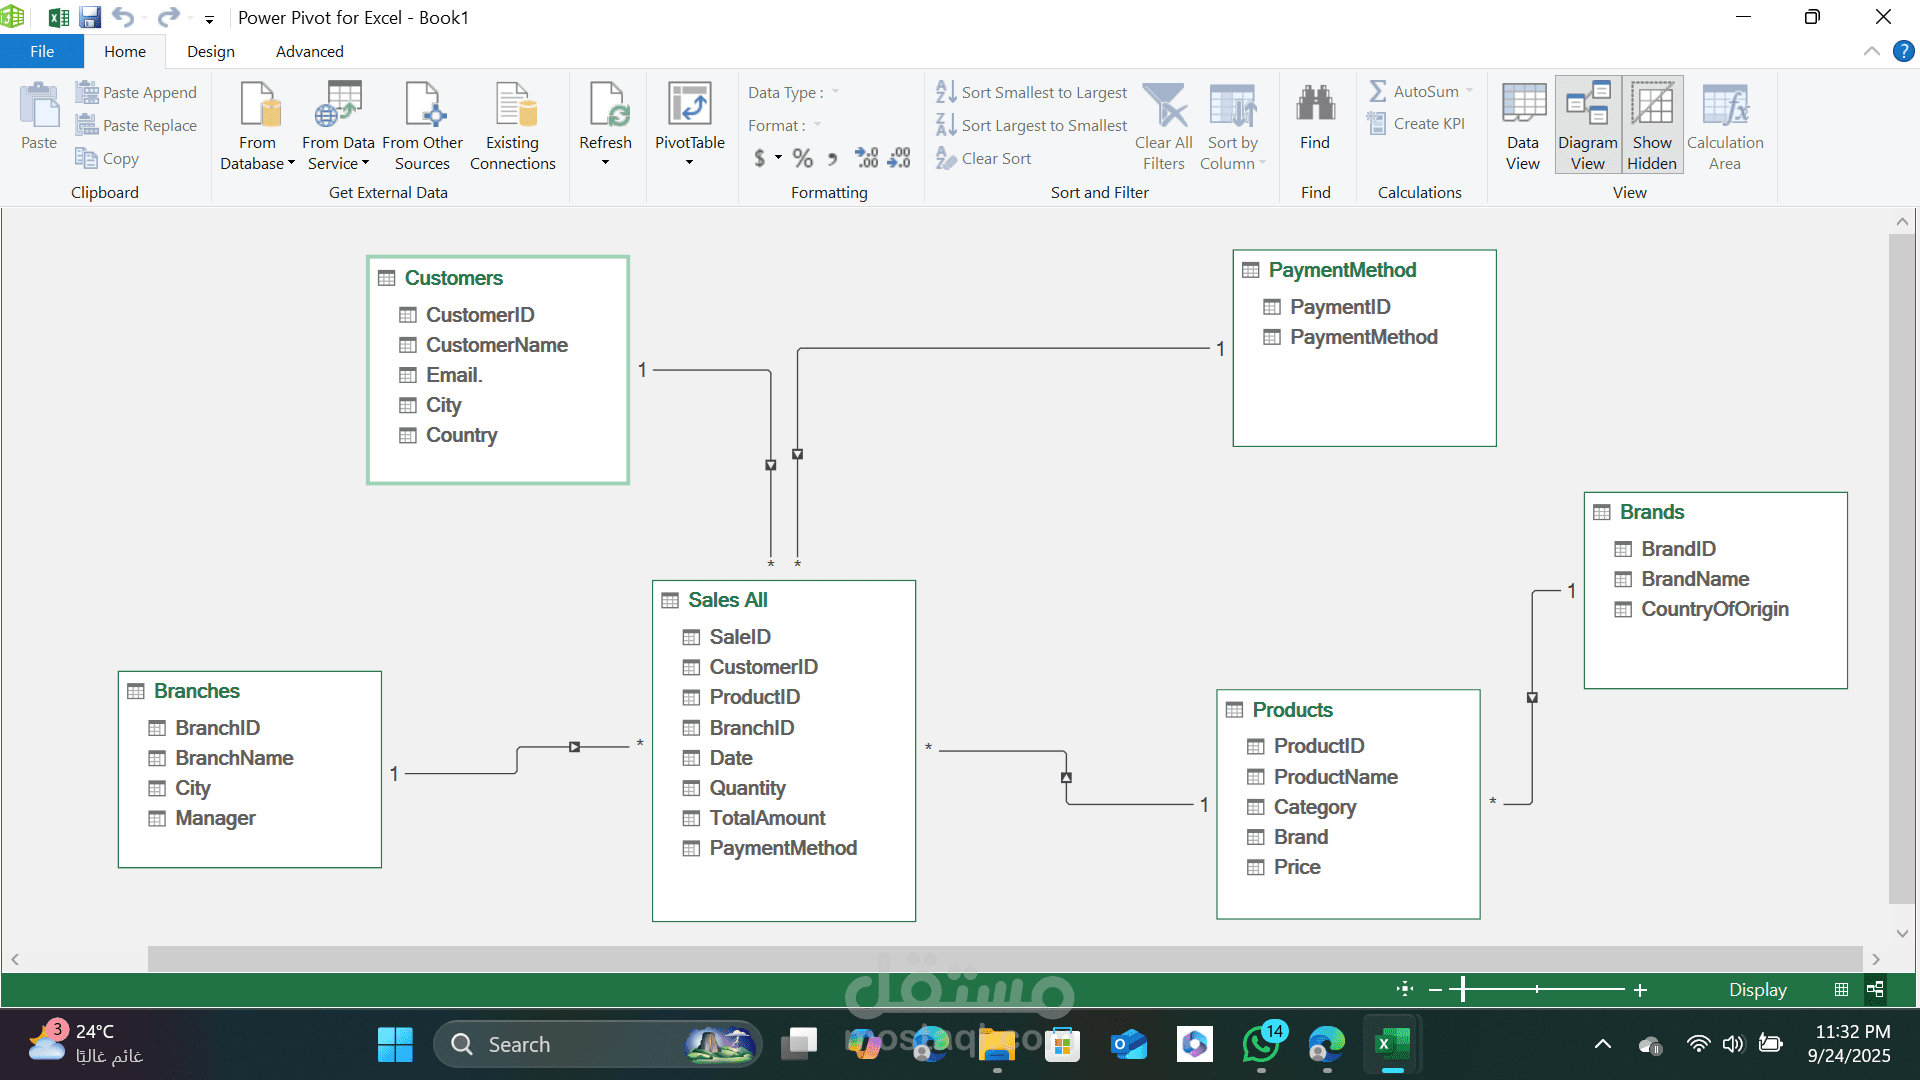Toggle Diagram View
This screenshot has height=1080, width=1920.
[x=1587, y=126]
